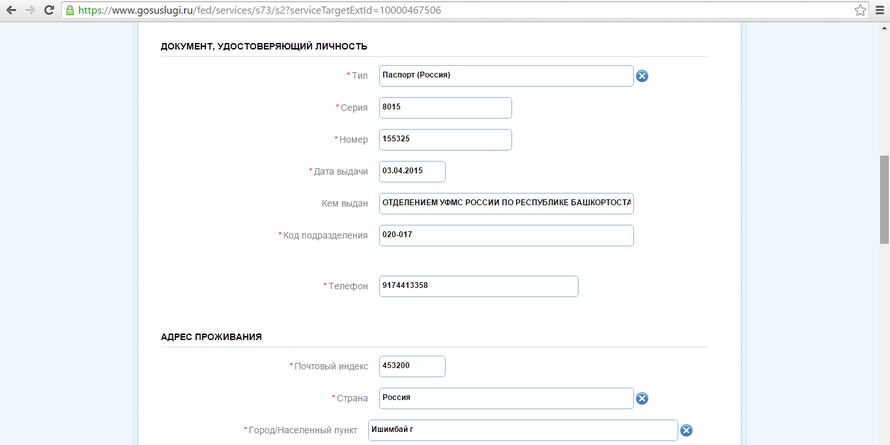Clear the Город/Населенный пункт field using X icon
Viewport: 890px width, 445px height.
point(686,431)
